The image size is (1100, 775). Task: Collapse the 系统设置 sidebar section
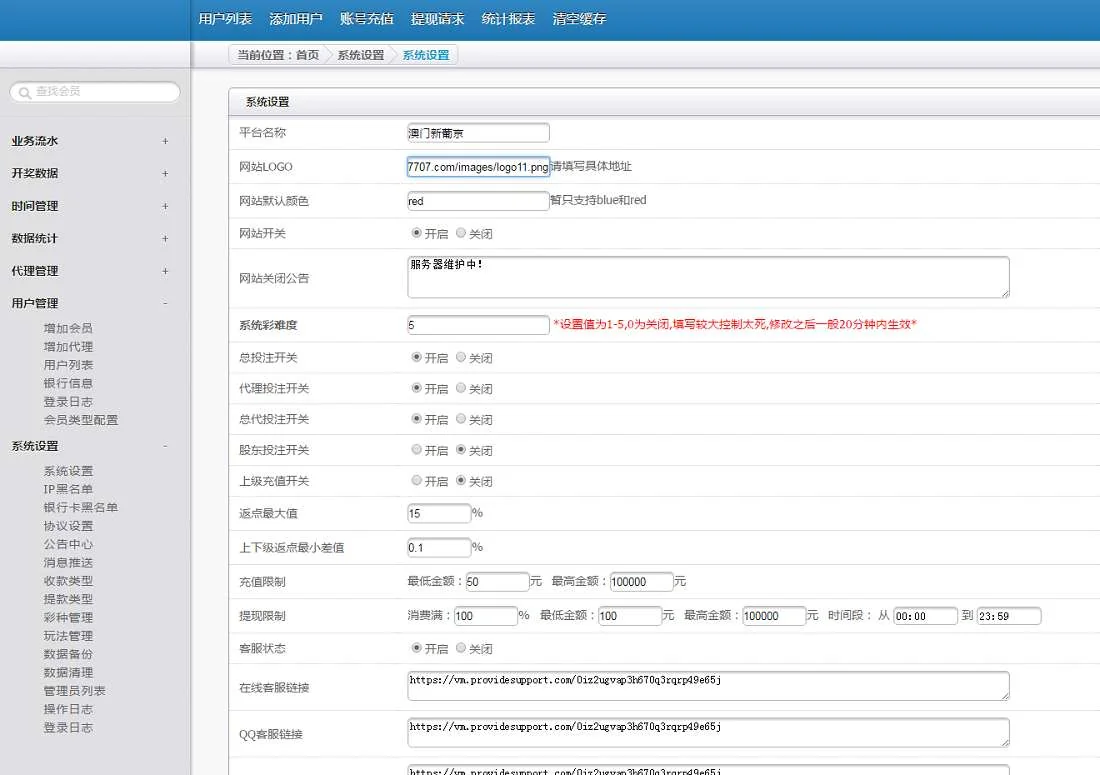coord(165,446)
